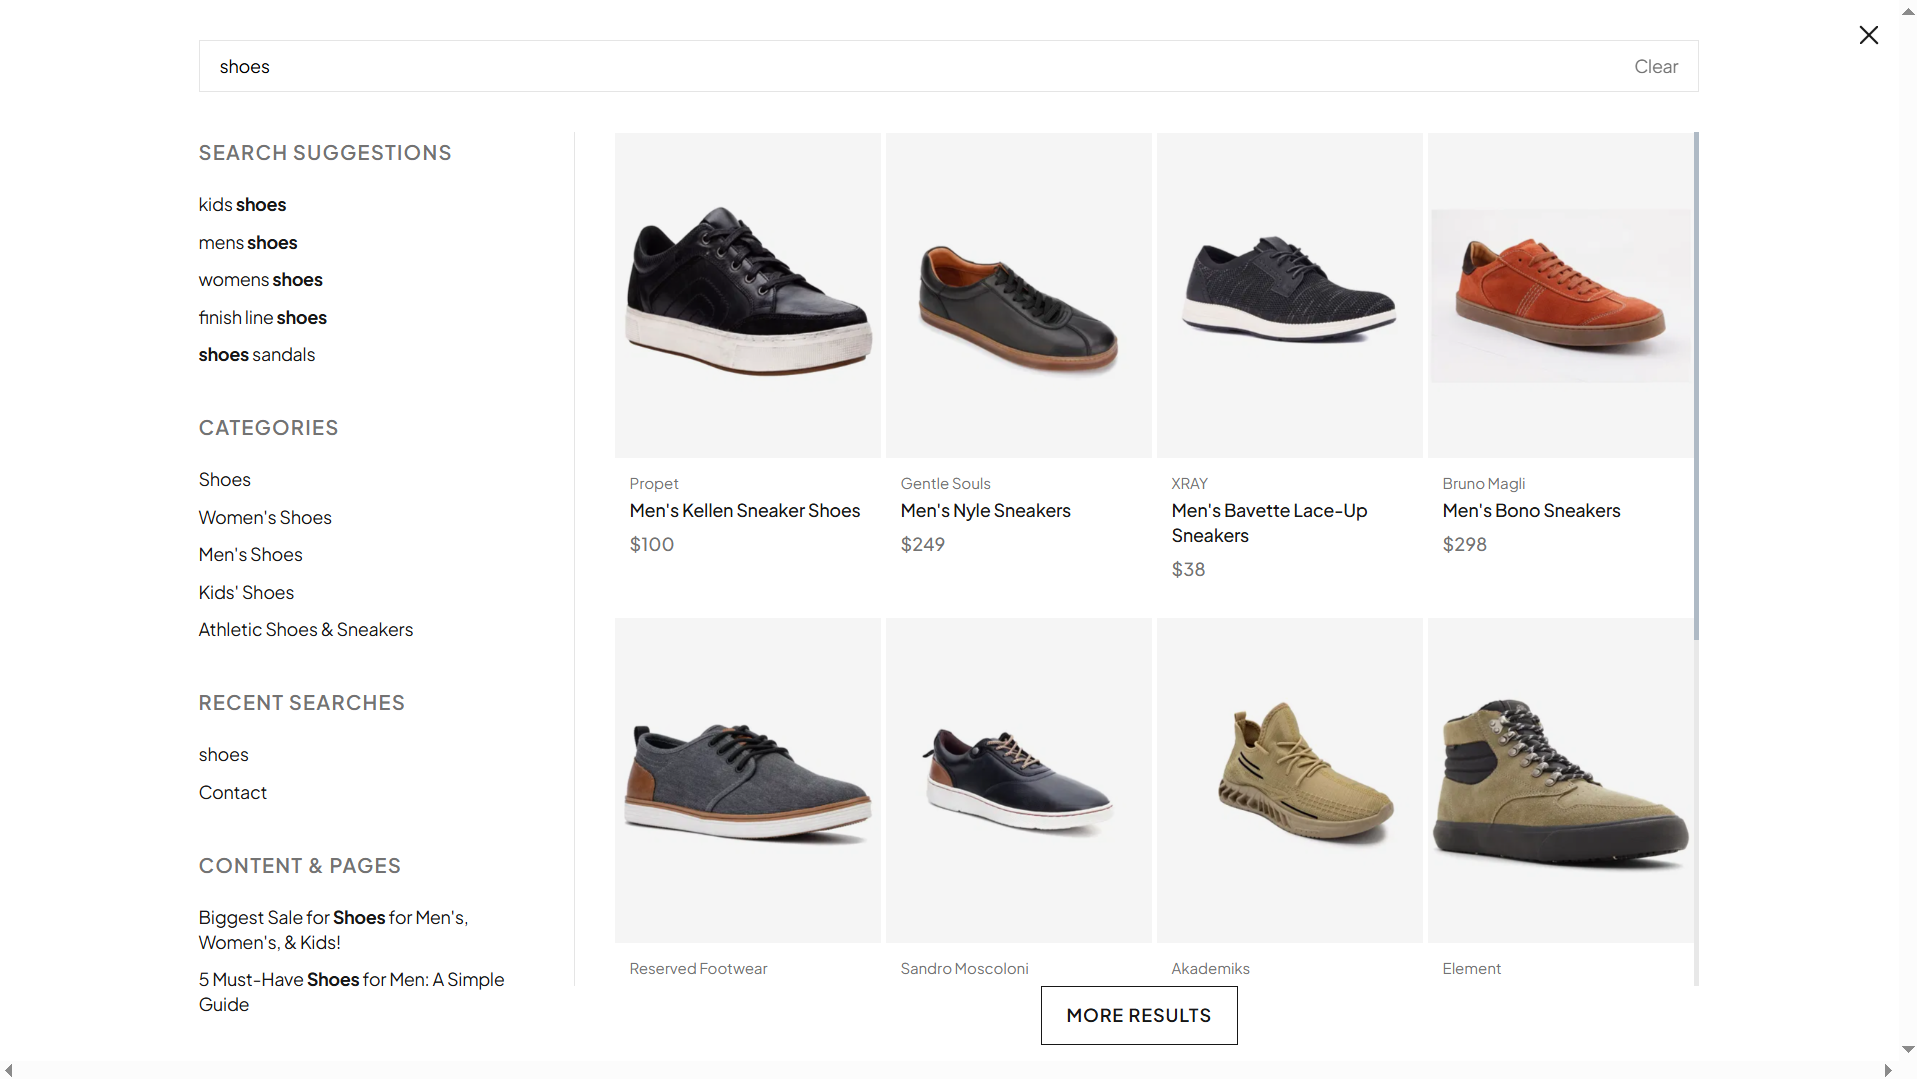This screenshot has width=1917, height=1079.
Task: Click the Akademiks brand name
Action: (x=1210, y=968)
